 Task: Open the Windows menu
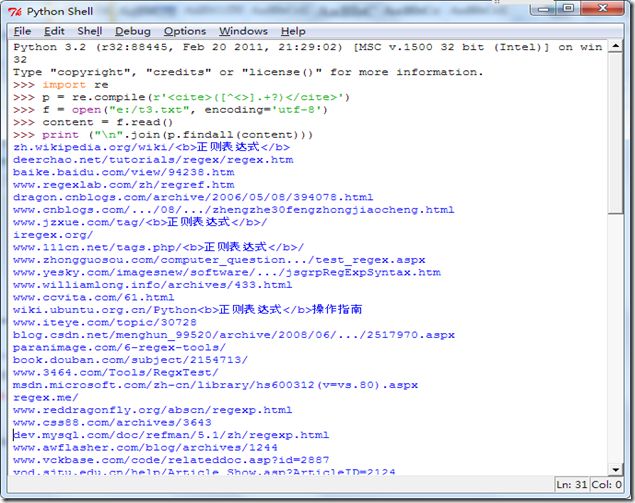pos(243,31)
